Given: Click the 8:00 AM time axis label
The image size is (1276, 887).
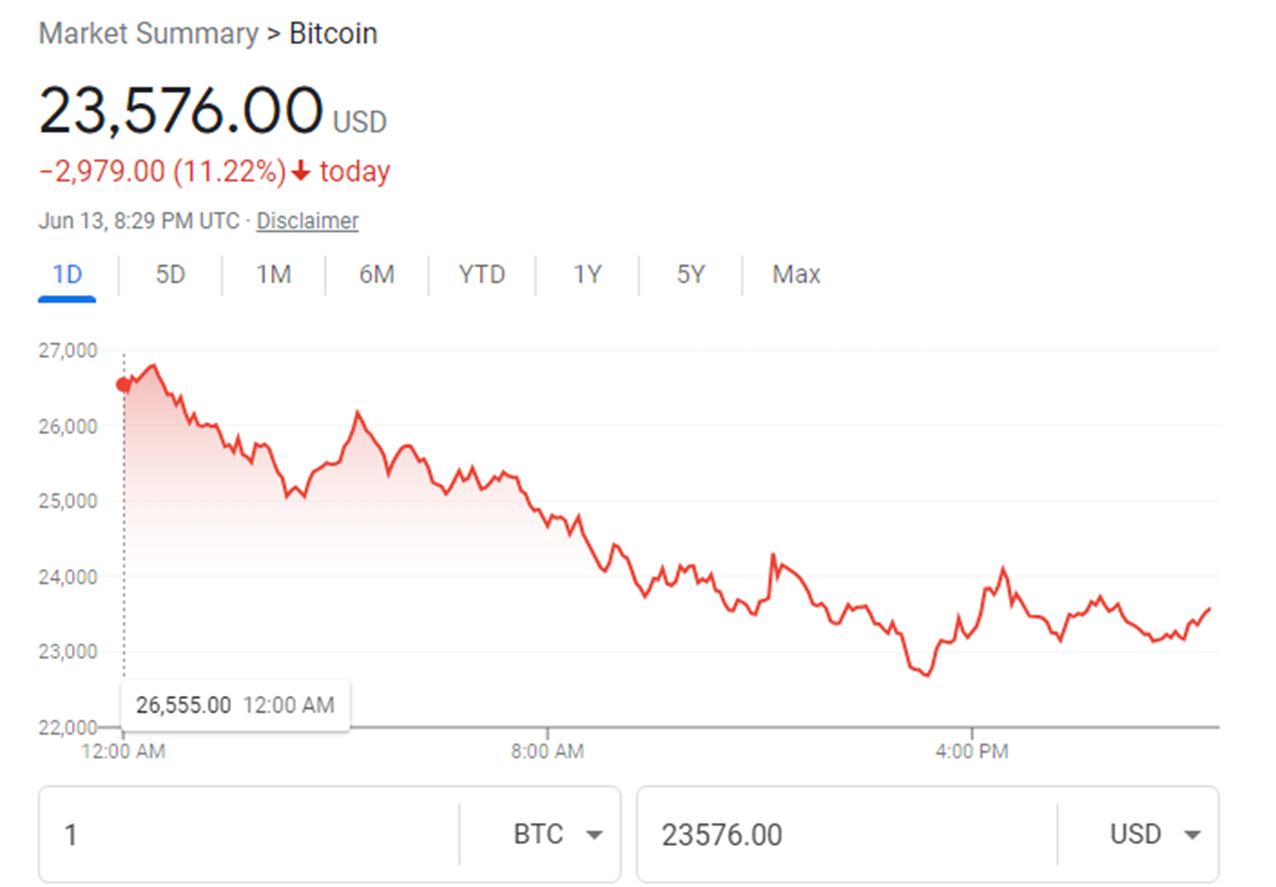Looking at the screenshot, I should coord(547,751).
